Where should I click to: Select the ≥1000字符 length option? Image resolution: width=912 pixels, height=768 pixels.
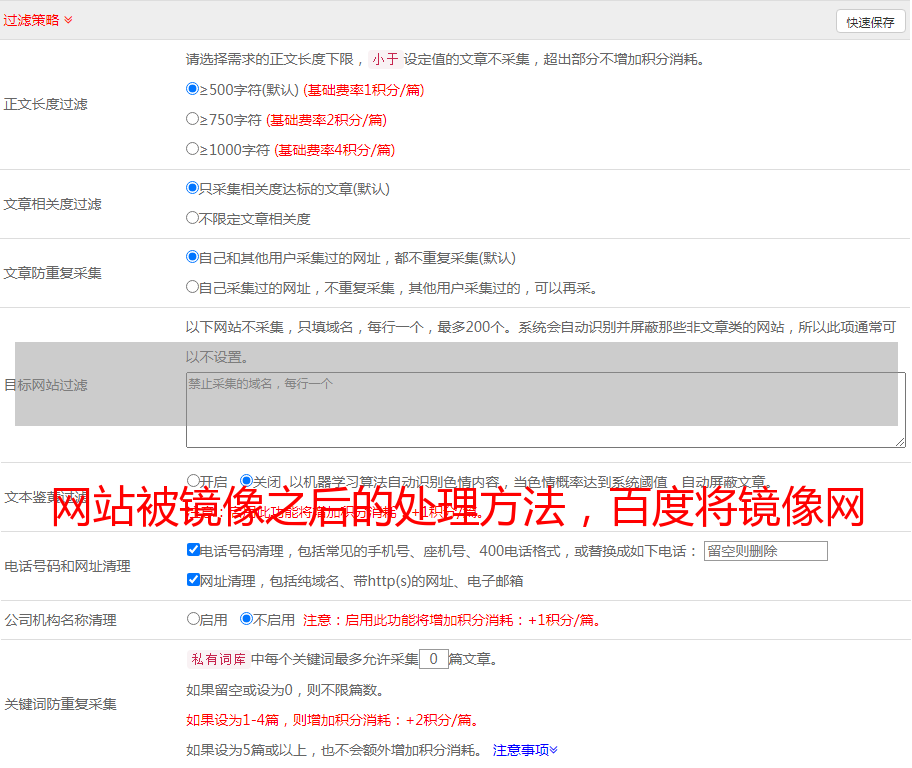tap(193, 149)
